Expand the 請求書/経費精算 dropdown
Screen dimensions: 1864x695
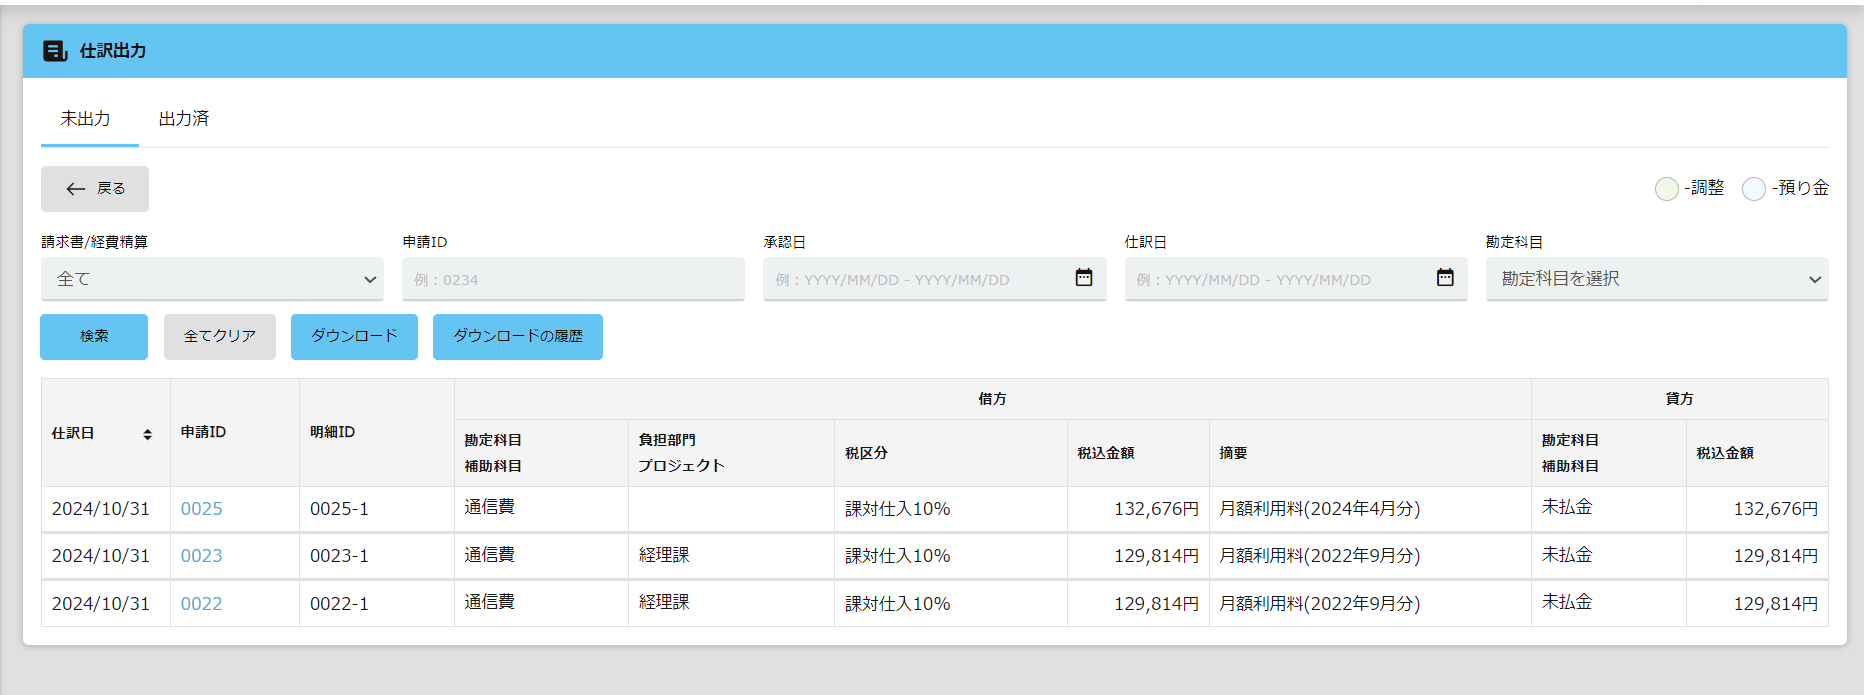212,279
